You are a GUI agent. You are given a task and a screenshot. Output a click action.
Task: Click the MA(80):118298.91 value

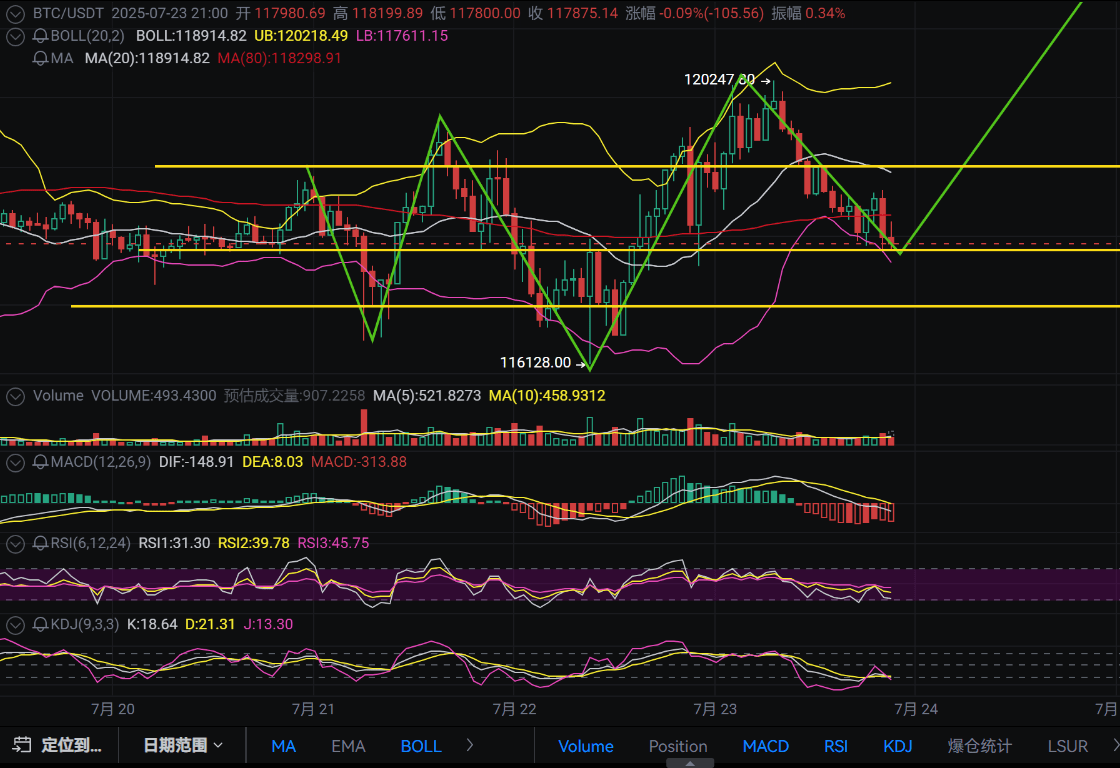pos(279,59)
